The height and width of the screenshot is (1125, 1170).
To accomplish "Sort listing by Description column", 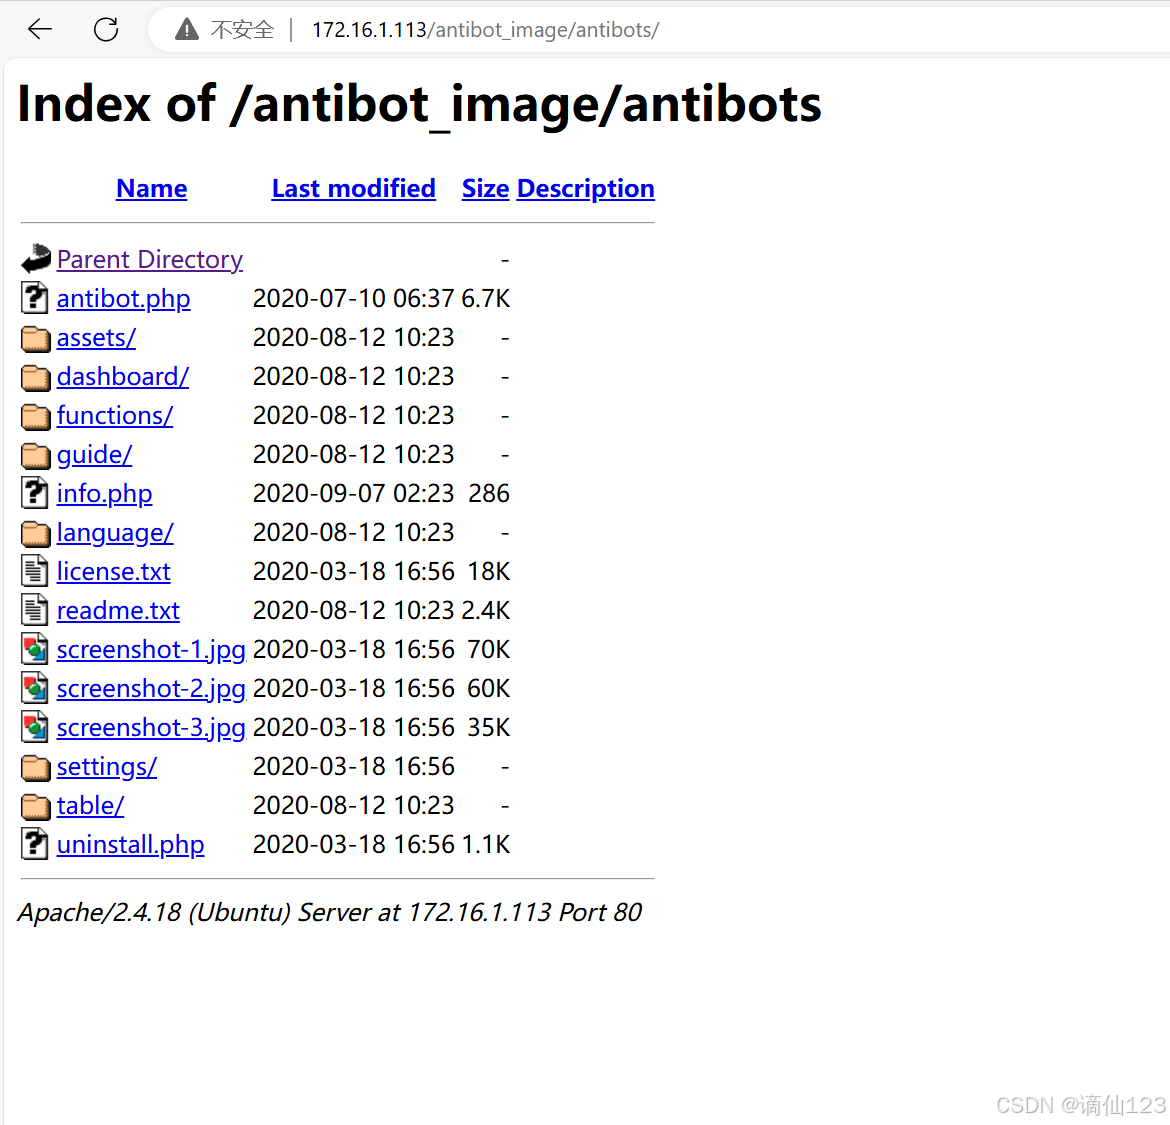I will click(x=586, y=189).
